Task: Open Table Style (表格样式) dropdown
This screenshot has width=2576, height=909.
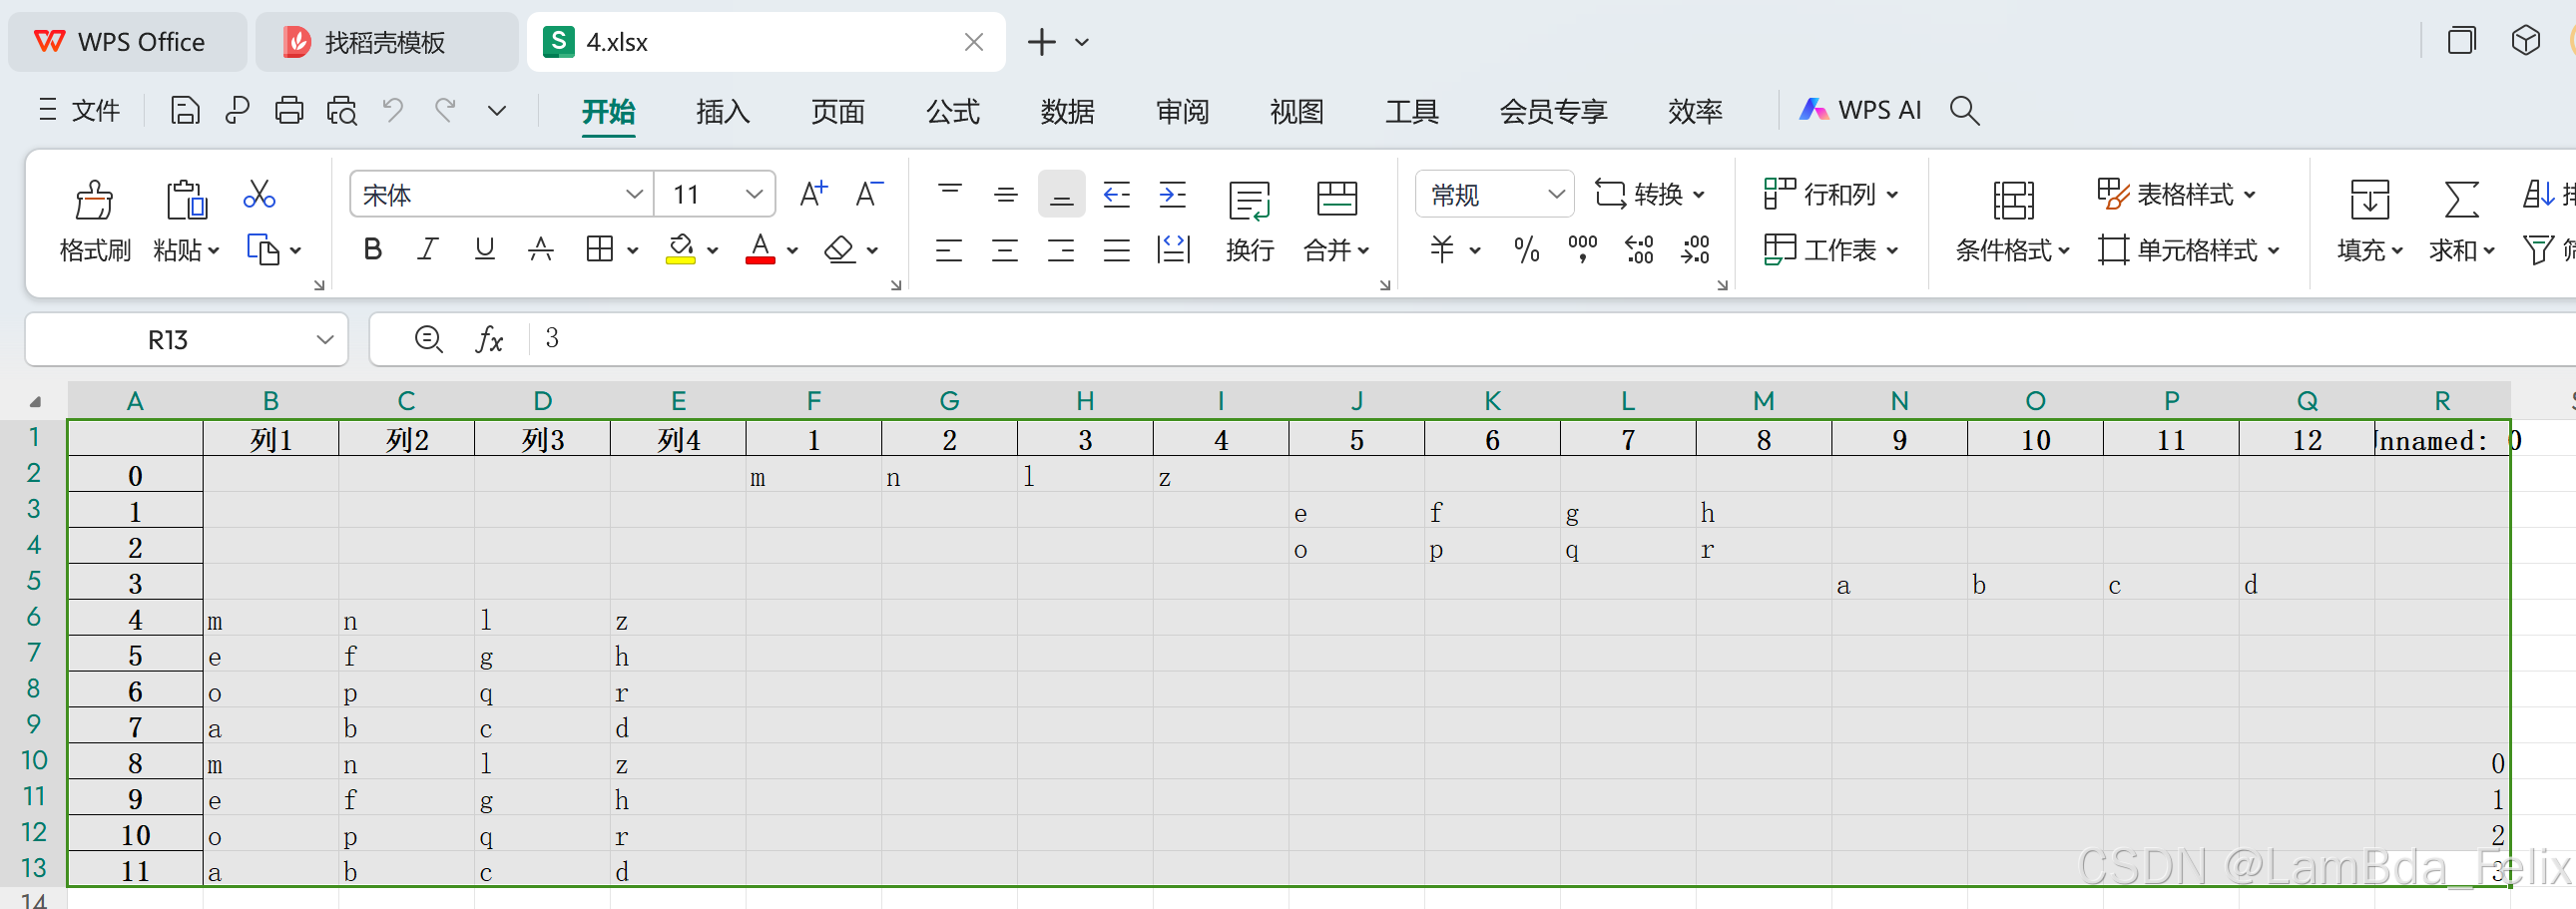Action: pyautogui.click(x=2177, y=194)
